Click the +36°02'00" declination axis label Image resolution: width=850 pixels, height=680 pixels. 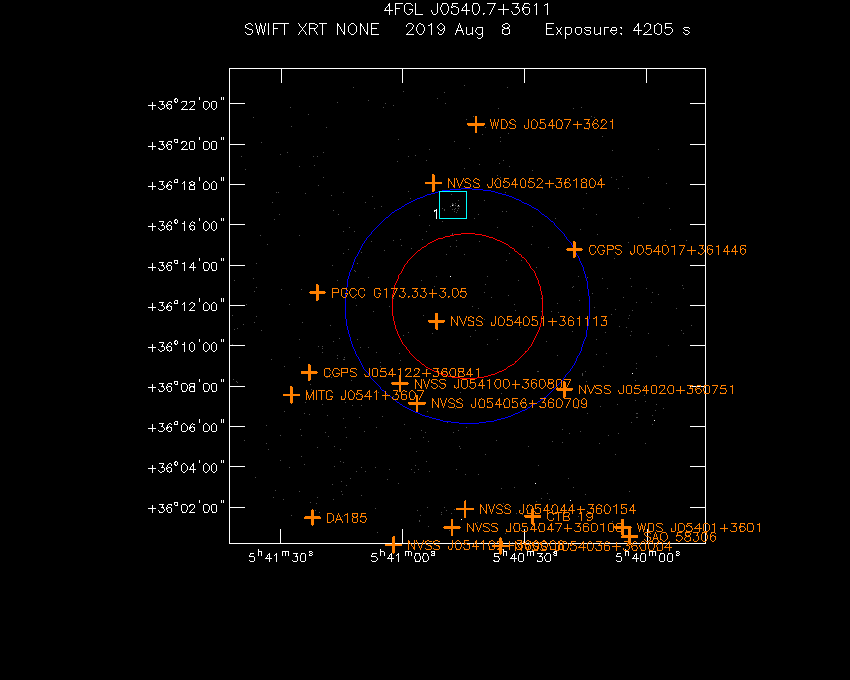[x=186, y=508]
